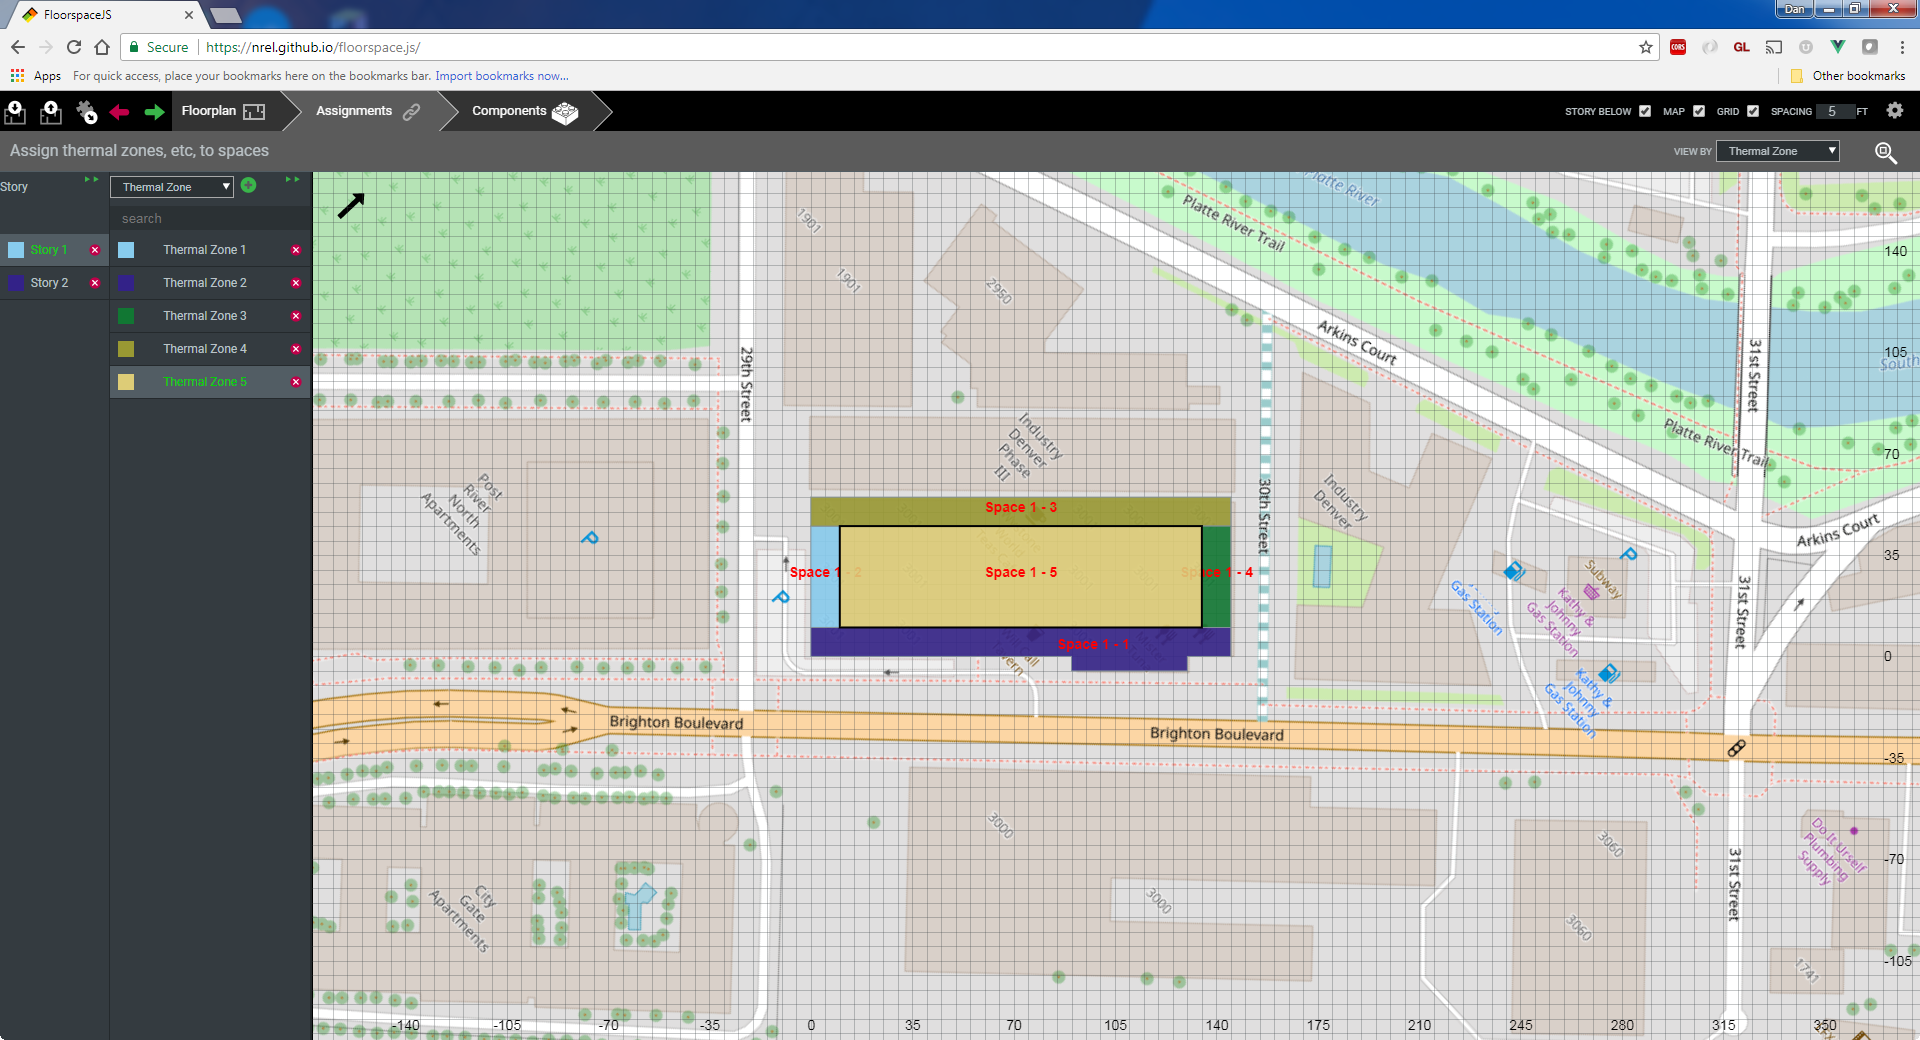The height and width of the screenshot is (1040, 1920).
Task: Disable the Map checkbox
Action: (1699, 111)
